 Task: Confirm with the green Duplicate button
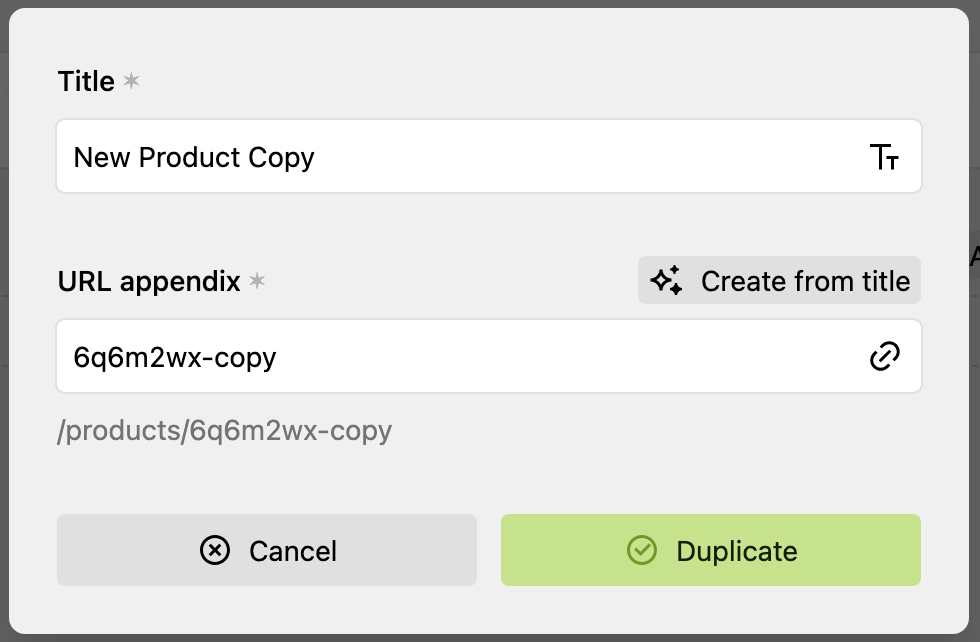coord(710,550)
